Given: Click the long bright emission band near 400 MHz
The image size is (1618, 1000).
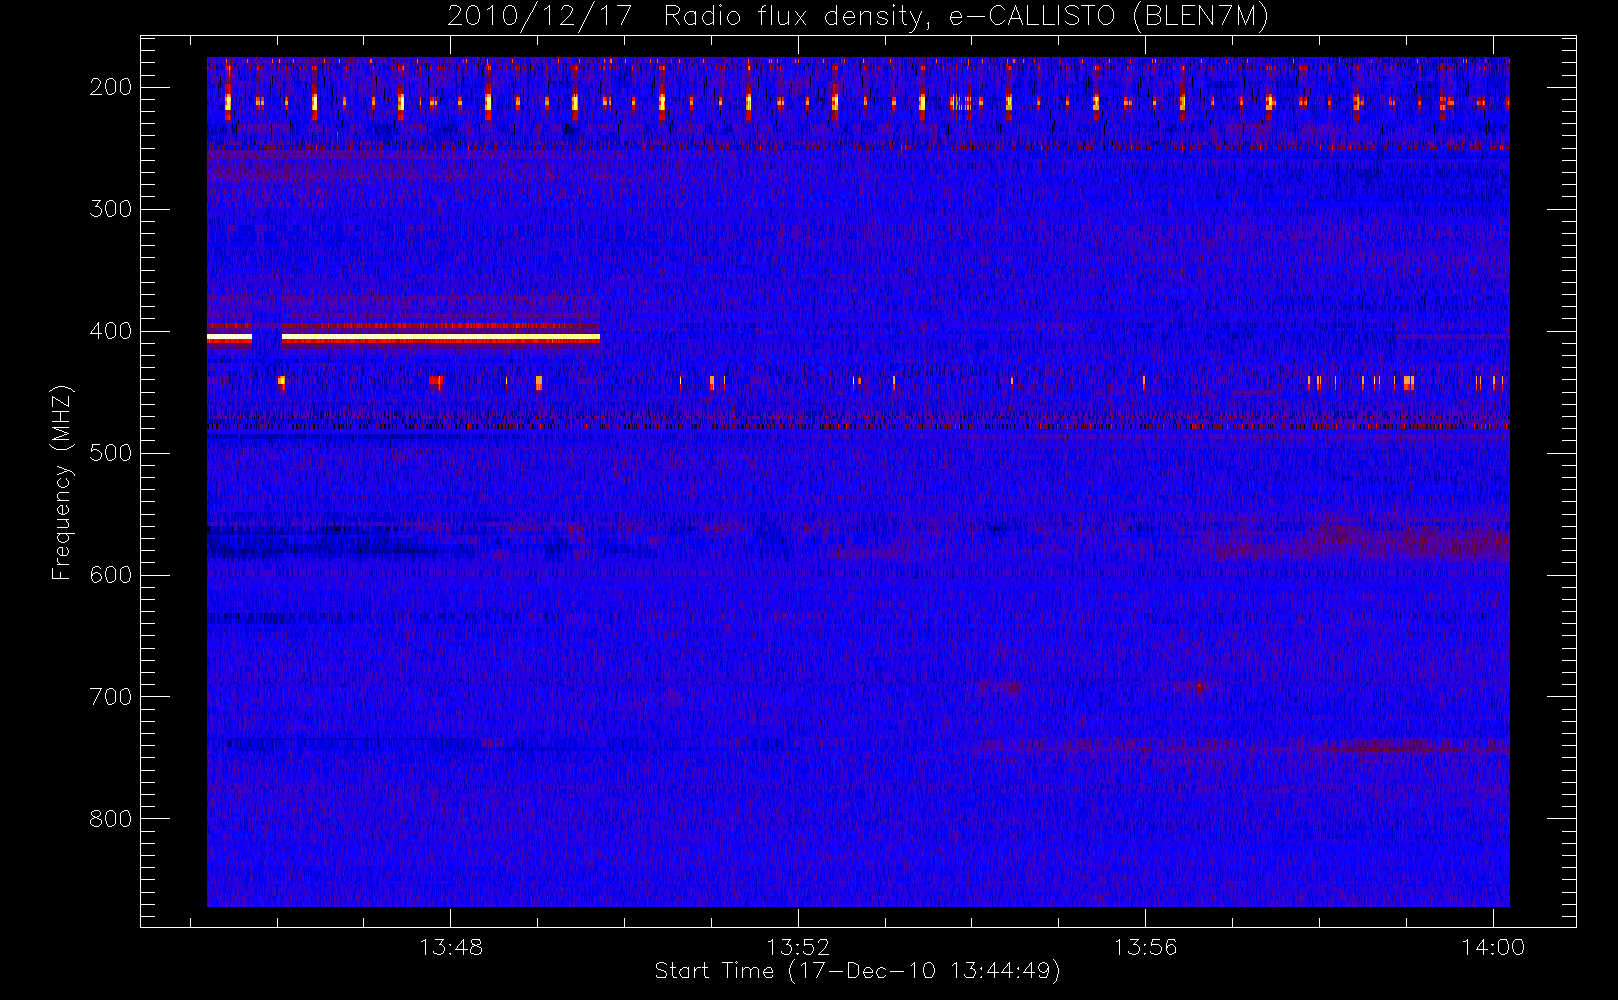Looking at the screenshot, I should click(441, 338).
